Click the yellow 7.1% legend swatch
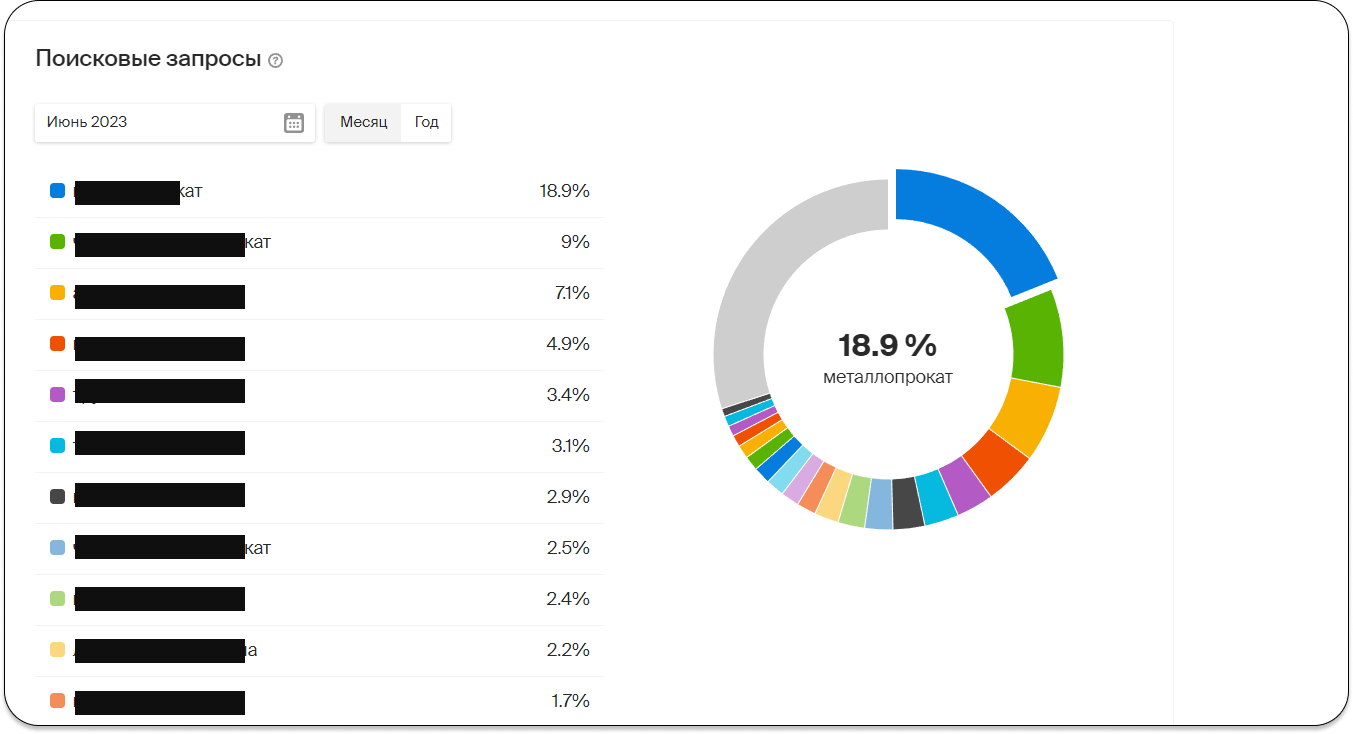 [x=58, y=293]
